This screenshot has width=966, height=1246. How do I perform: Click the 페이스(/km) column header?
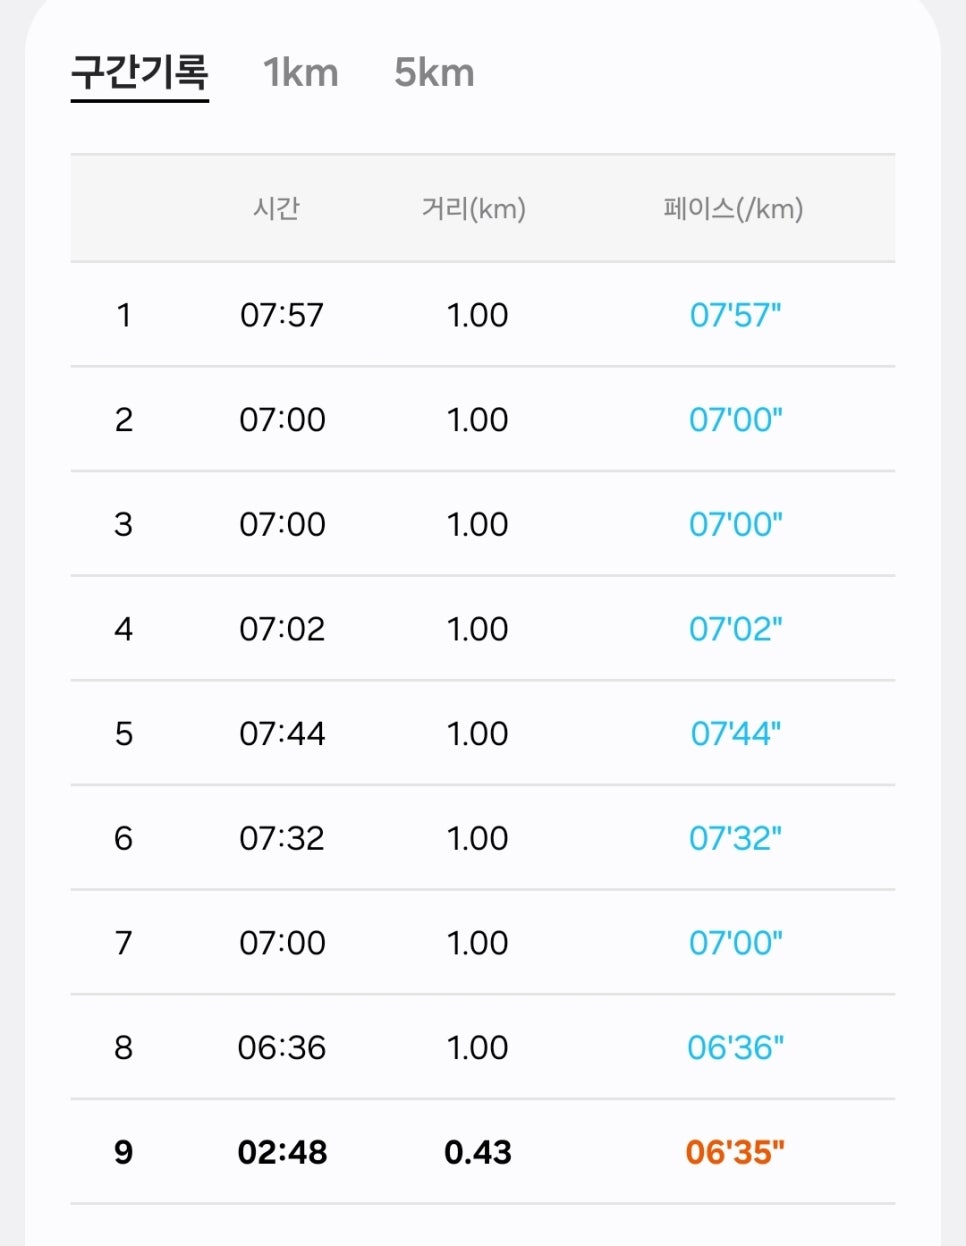(x=734, y=208)
